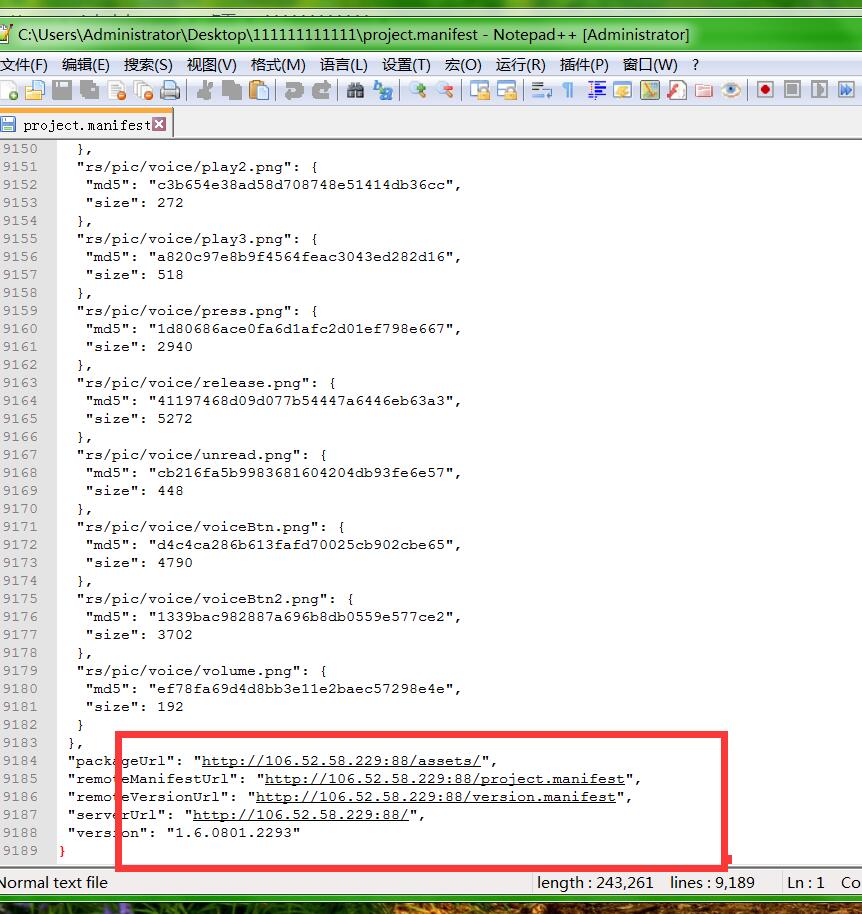This screenshot has height=914, width=862.
Task: Select the project.manifest tab
Action: coord(85,125)
